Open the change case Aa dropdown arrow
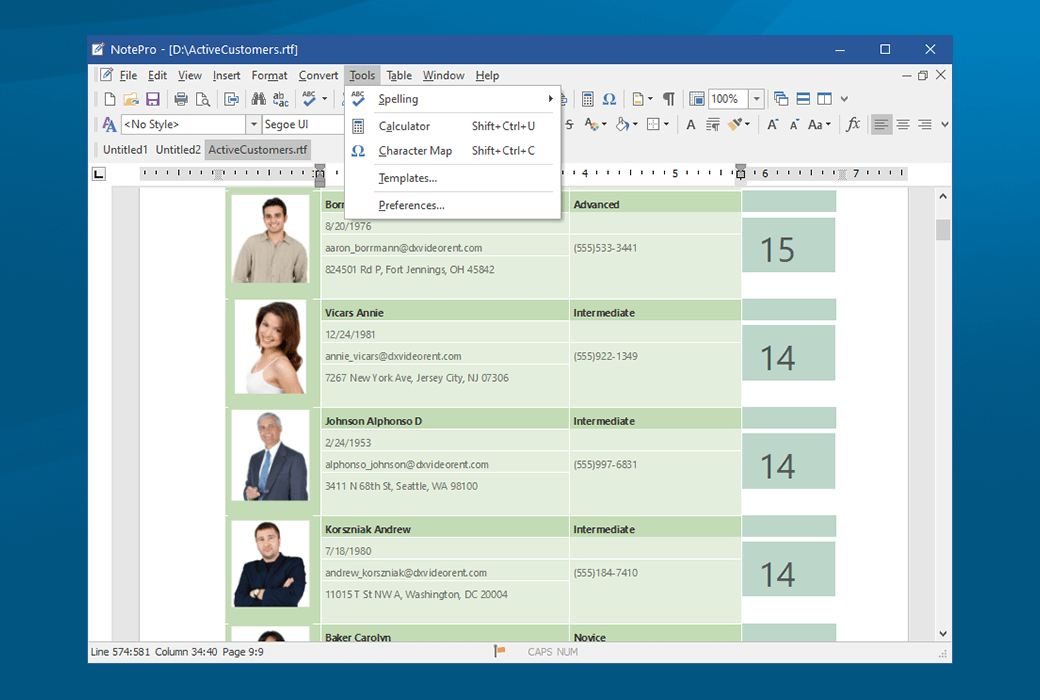The width and height of the screenshot is (1040, 700). pyautogui.click(x=828, y=125)
